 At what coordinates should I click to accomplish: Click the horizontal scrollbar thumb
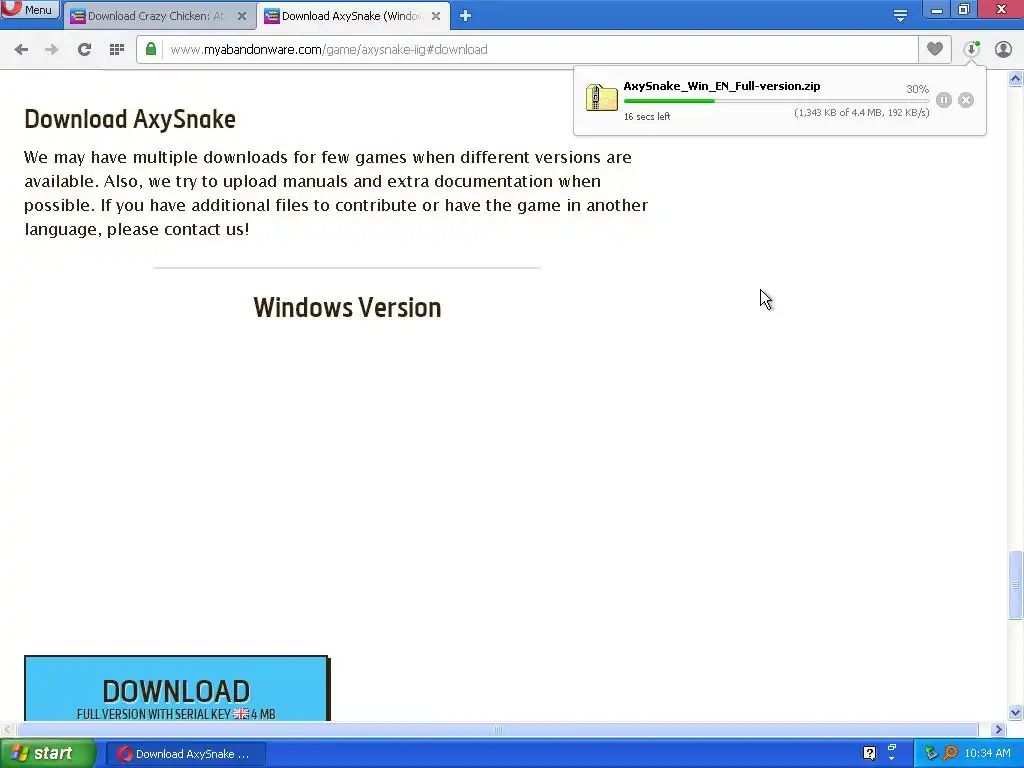click(498, 729)
